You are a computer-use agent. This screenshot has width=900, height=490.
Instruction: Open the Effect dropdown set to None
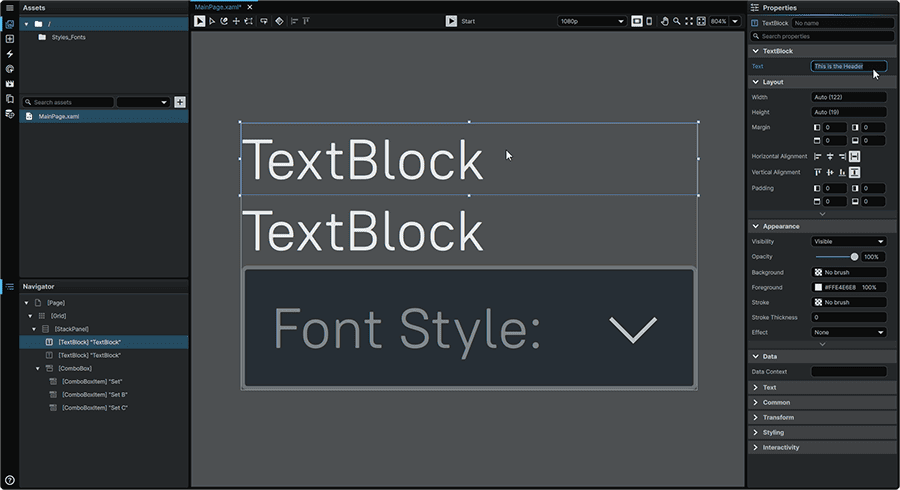(x=848, y=332)
